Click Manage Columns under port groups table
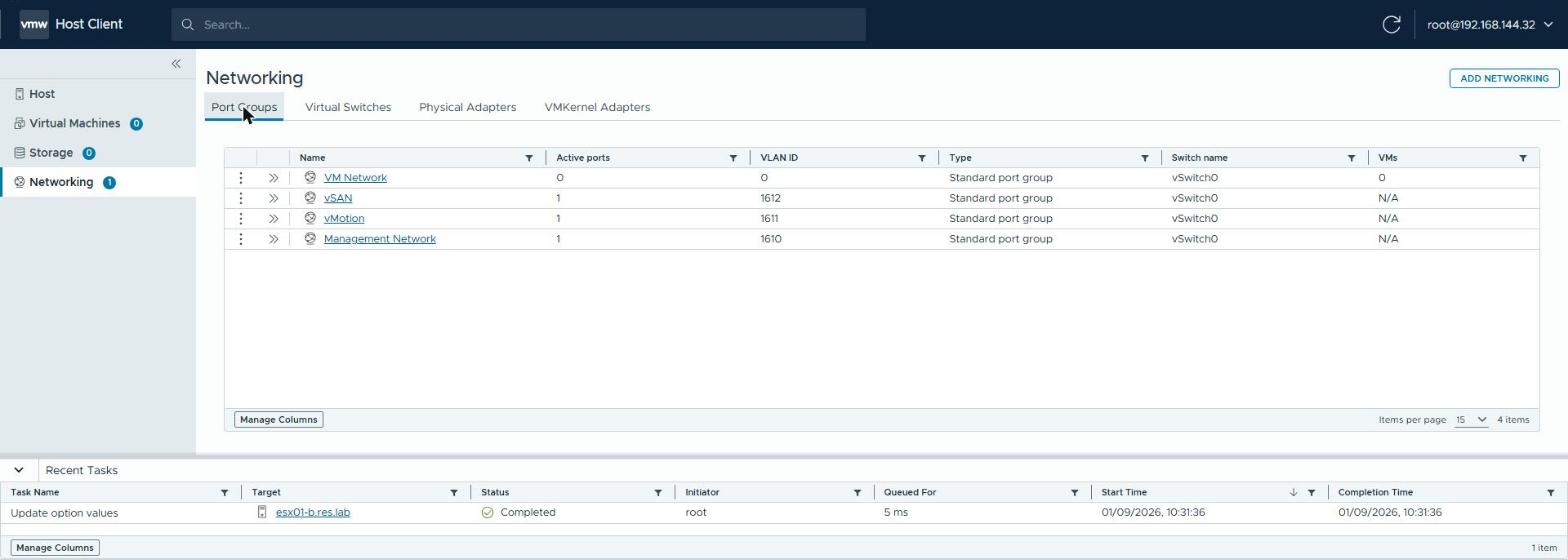 pos(279,420)
